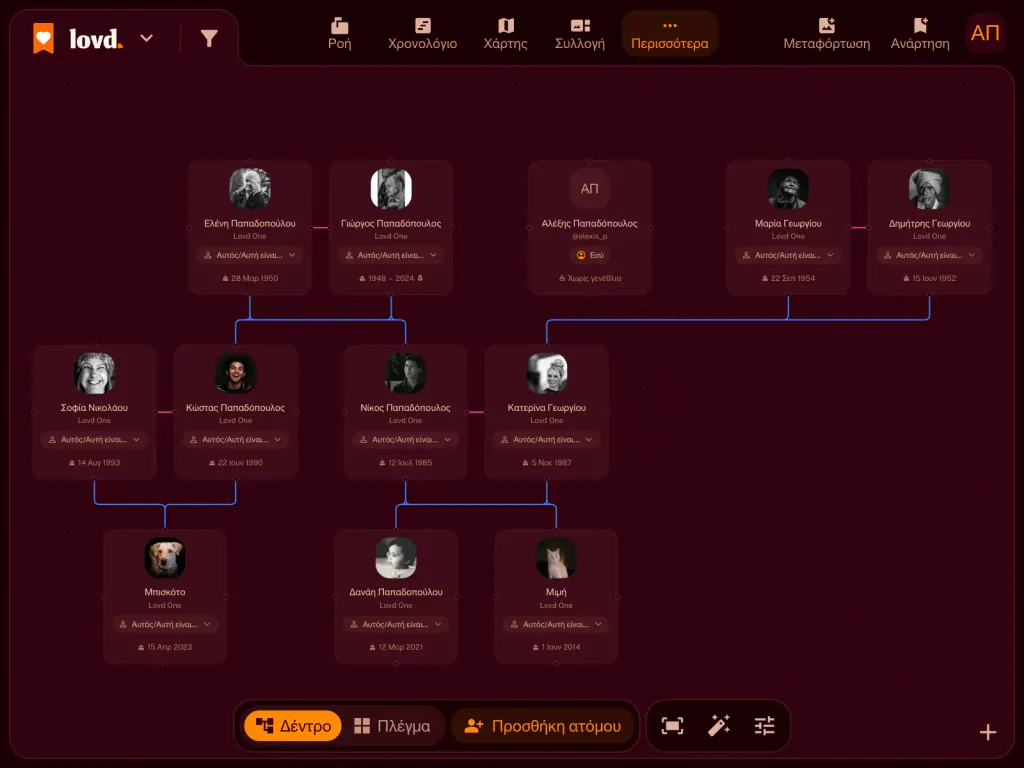Viewport: 1024px width, 768px height.
Task: Go to the Ροή tab
Action: pos(340,34)
